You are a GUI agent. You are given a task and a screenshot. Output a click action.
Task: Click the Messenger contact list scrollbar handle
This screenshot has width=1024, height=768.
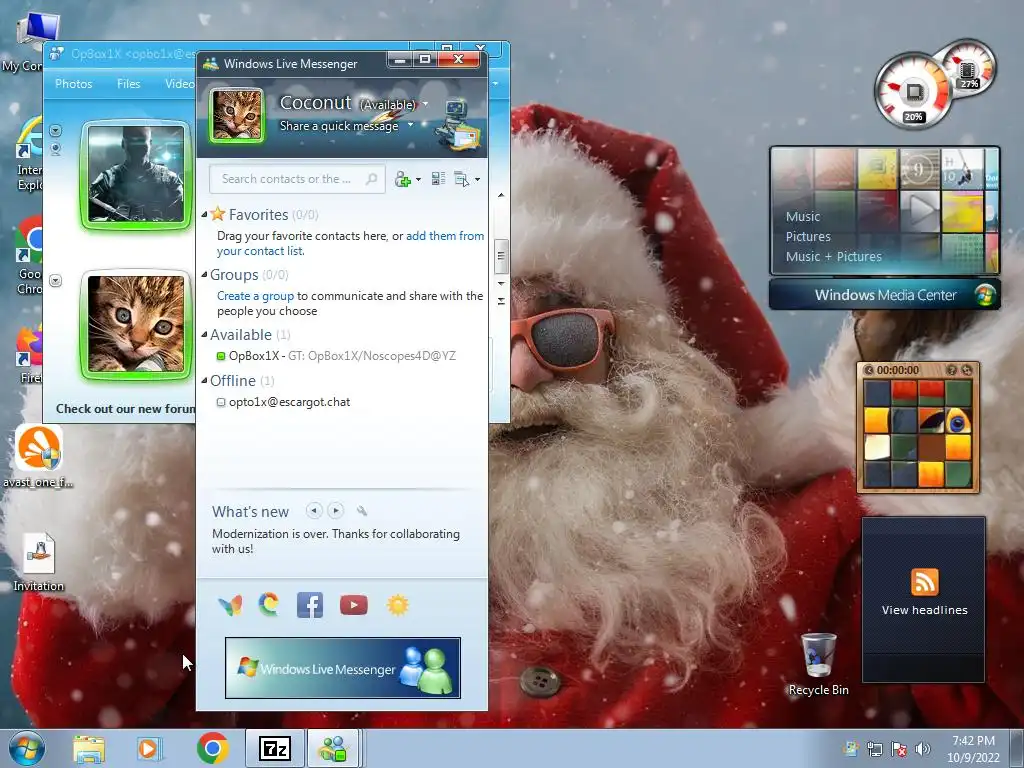point(501,256)
